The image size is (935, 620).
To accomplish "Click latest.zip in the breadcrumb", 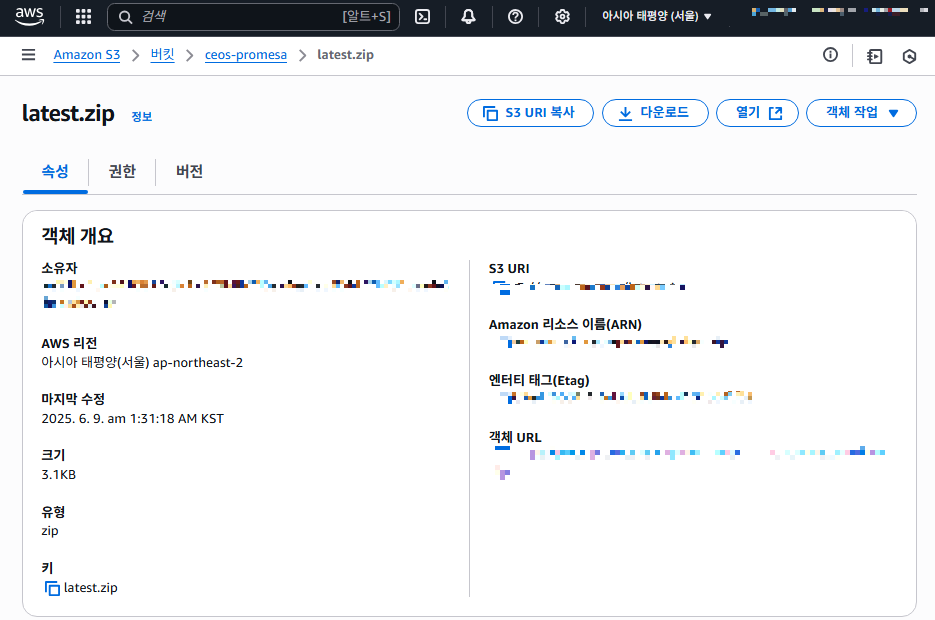I will 345,55.
